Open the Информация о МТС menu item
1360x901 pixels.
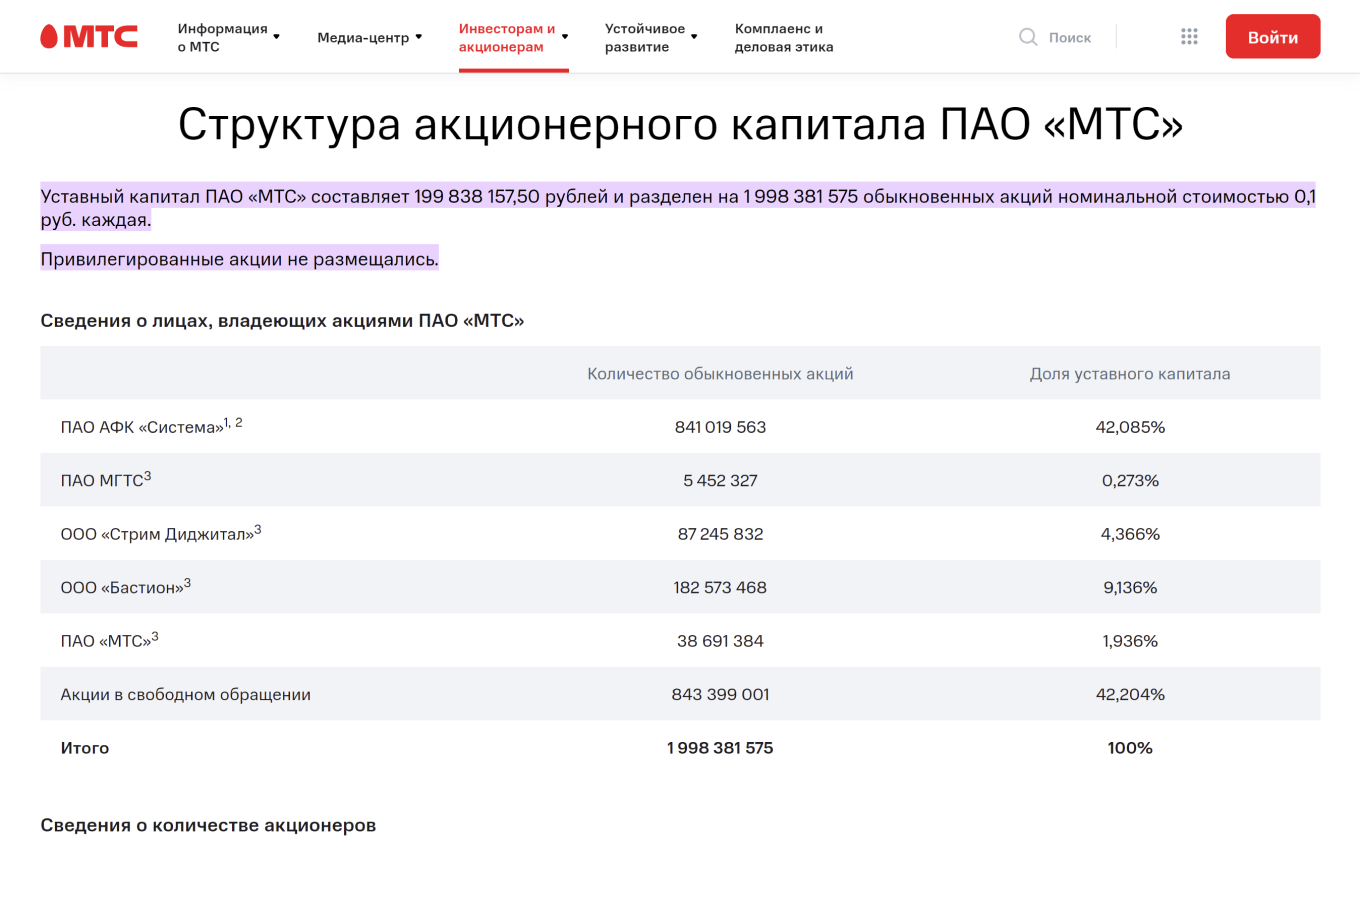[x=222, y=36]
